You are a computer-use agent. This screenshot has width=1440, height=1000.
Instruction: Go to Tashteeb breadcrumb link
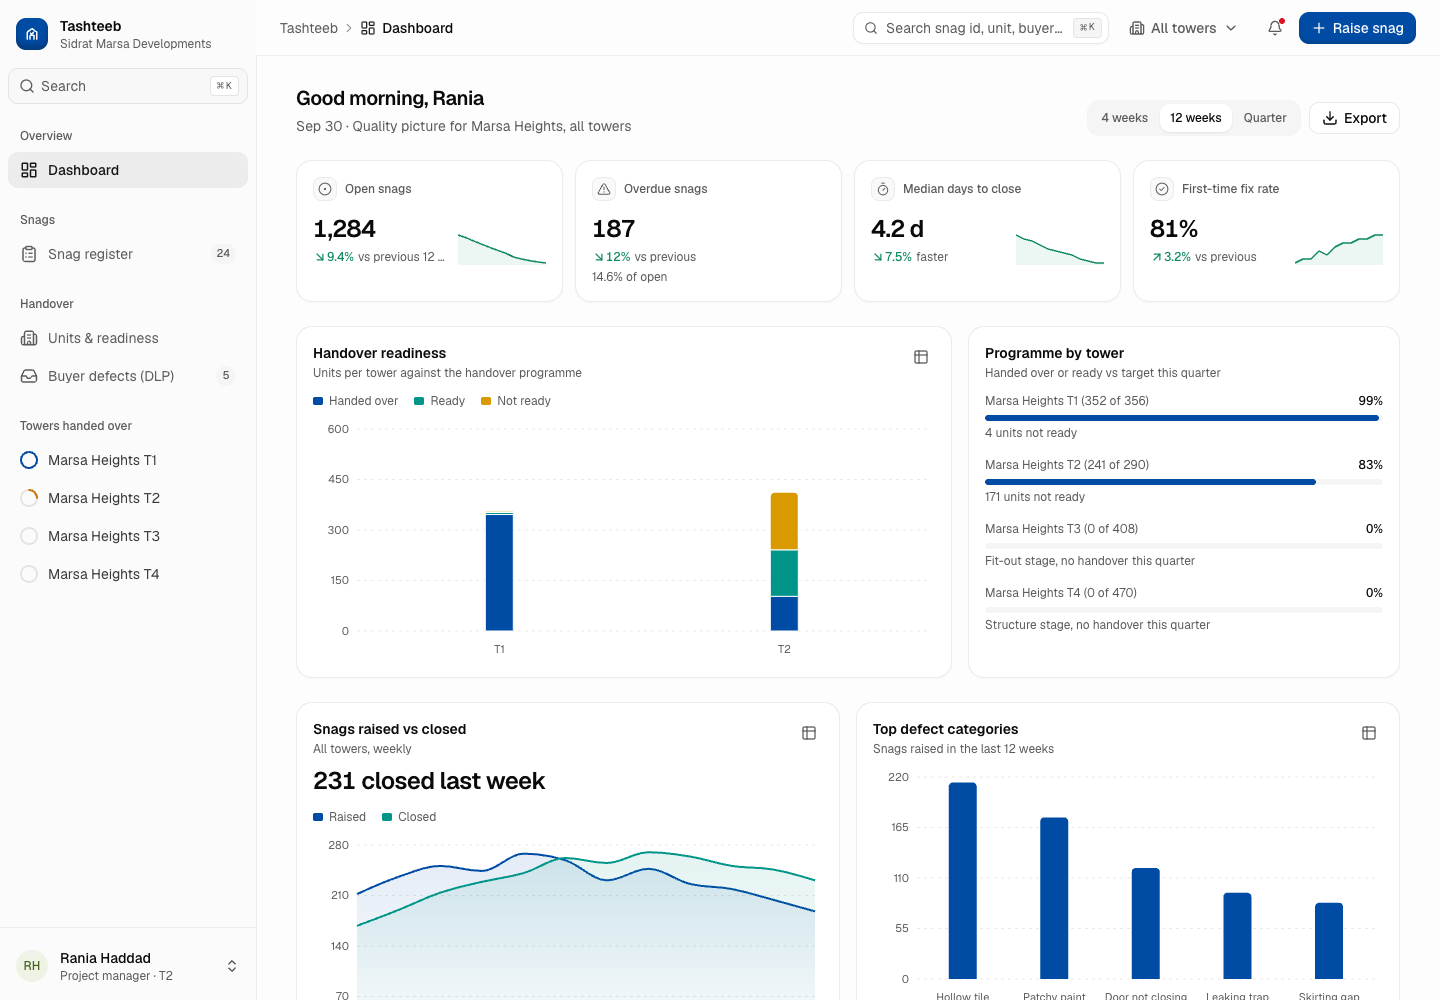pyautogui.click(x=309, y=28)
